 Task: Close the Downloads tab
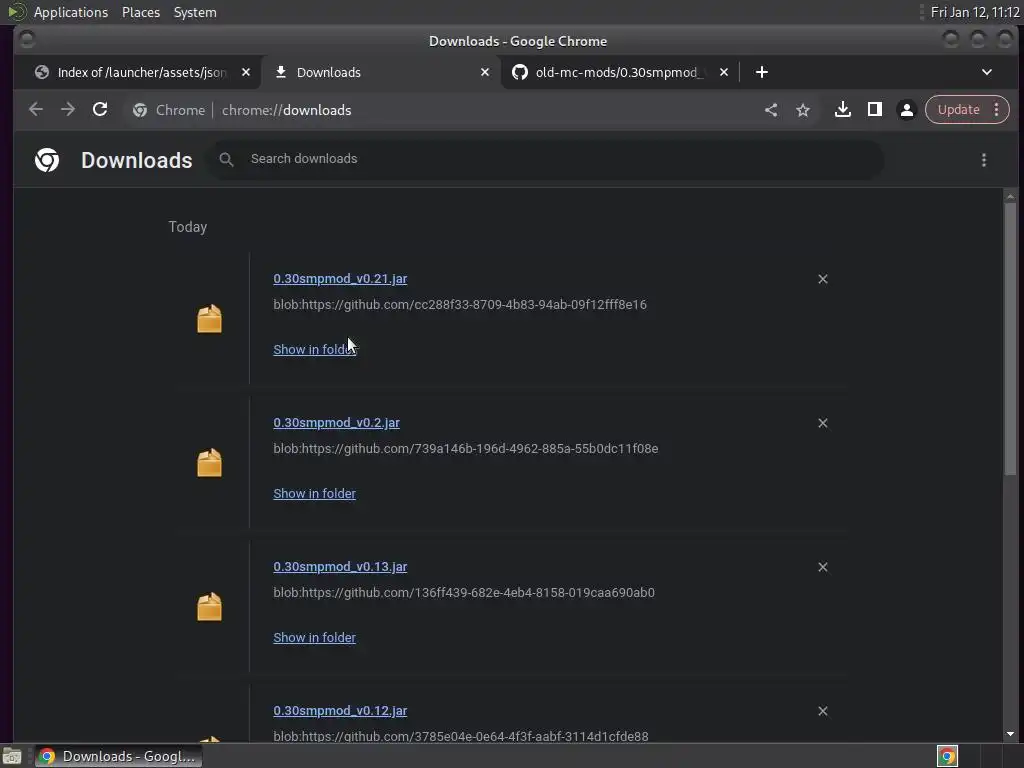(485, 72)
